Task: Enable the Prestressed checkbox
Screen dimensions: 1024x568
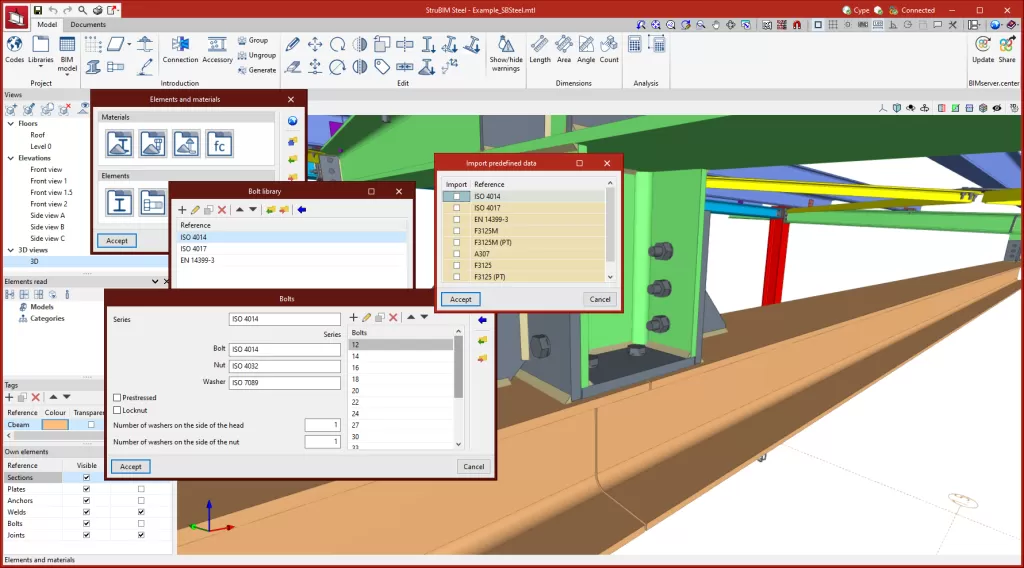Action: point(117,398)
